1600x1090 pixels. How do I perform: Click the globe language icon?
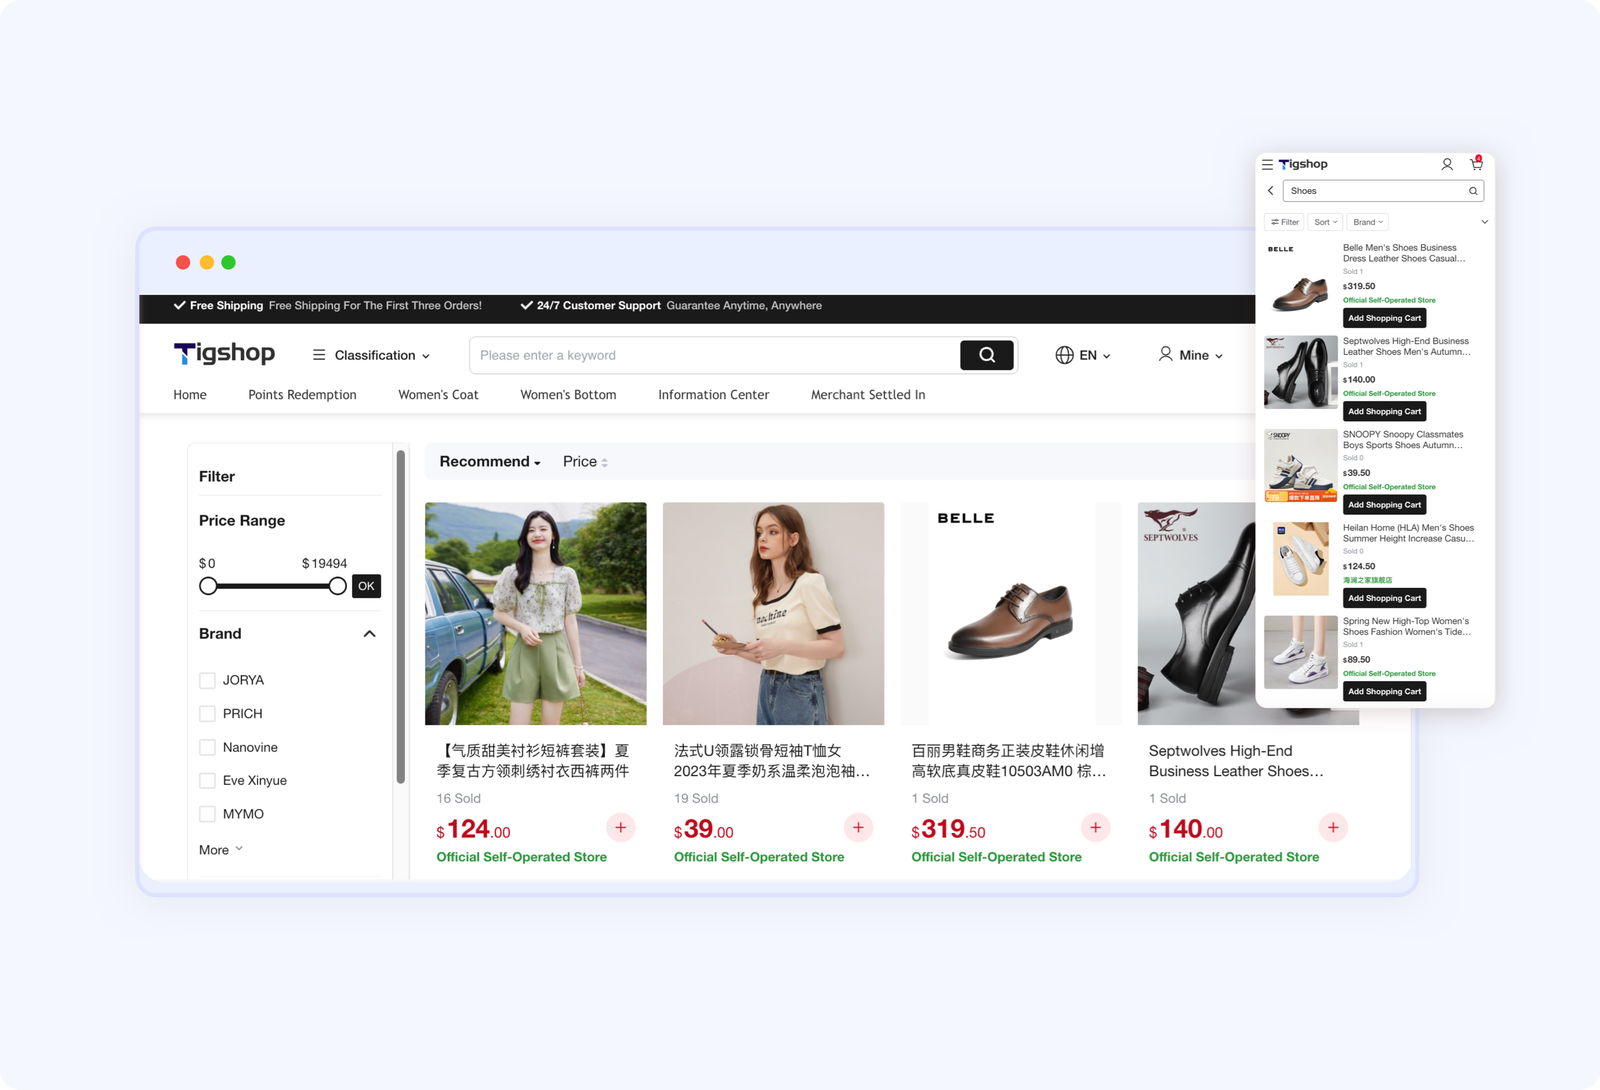click(x=1064, y=355)
